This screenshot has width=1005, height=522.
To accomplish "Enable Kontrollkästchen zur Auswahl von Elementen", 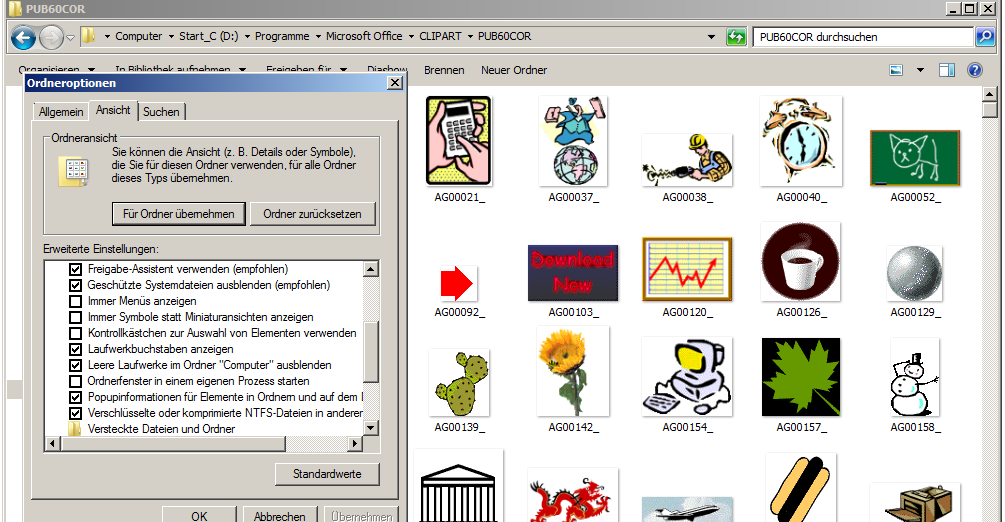I will pyautogui.click(x=76, y=333).
